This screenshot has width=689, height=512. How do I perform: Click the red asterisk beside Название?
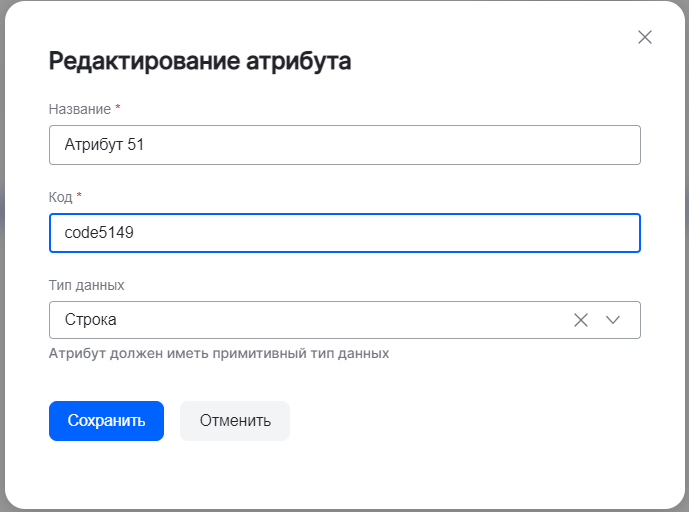click(118, 108)
